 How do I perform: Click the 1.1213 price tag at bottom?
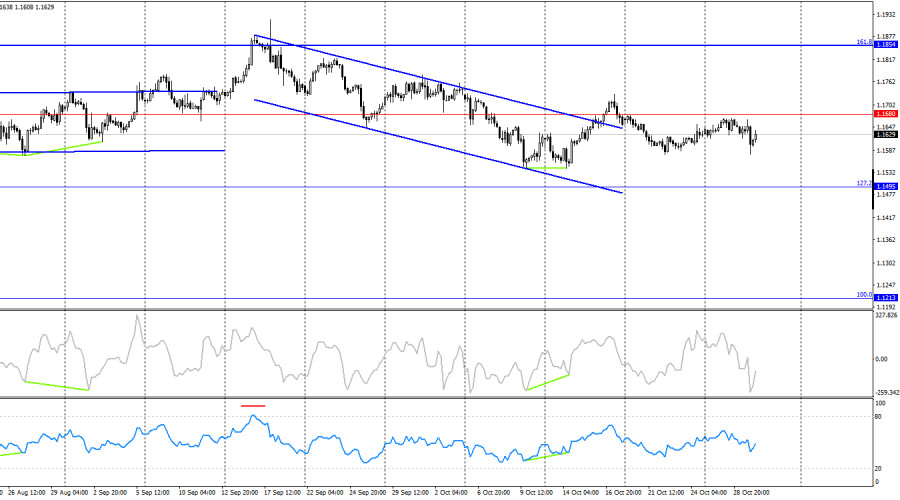coord(885,298)
